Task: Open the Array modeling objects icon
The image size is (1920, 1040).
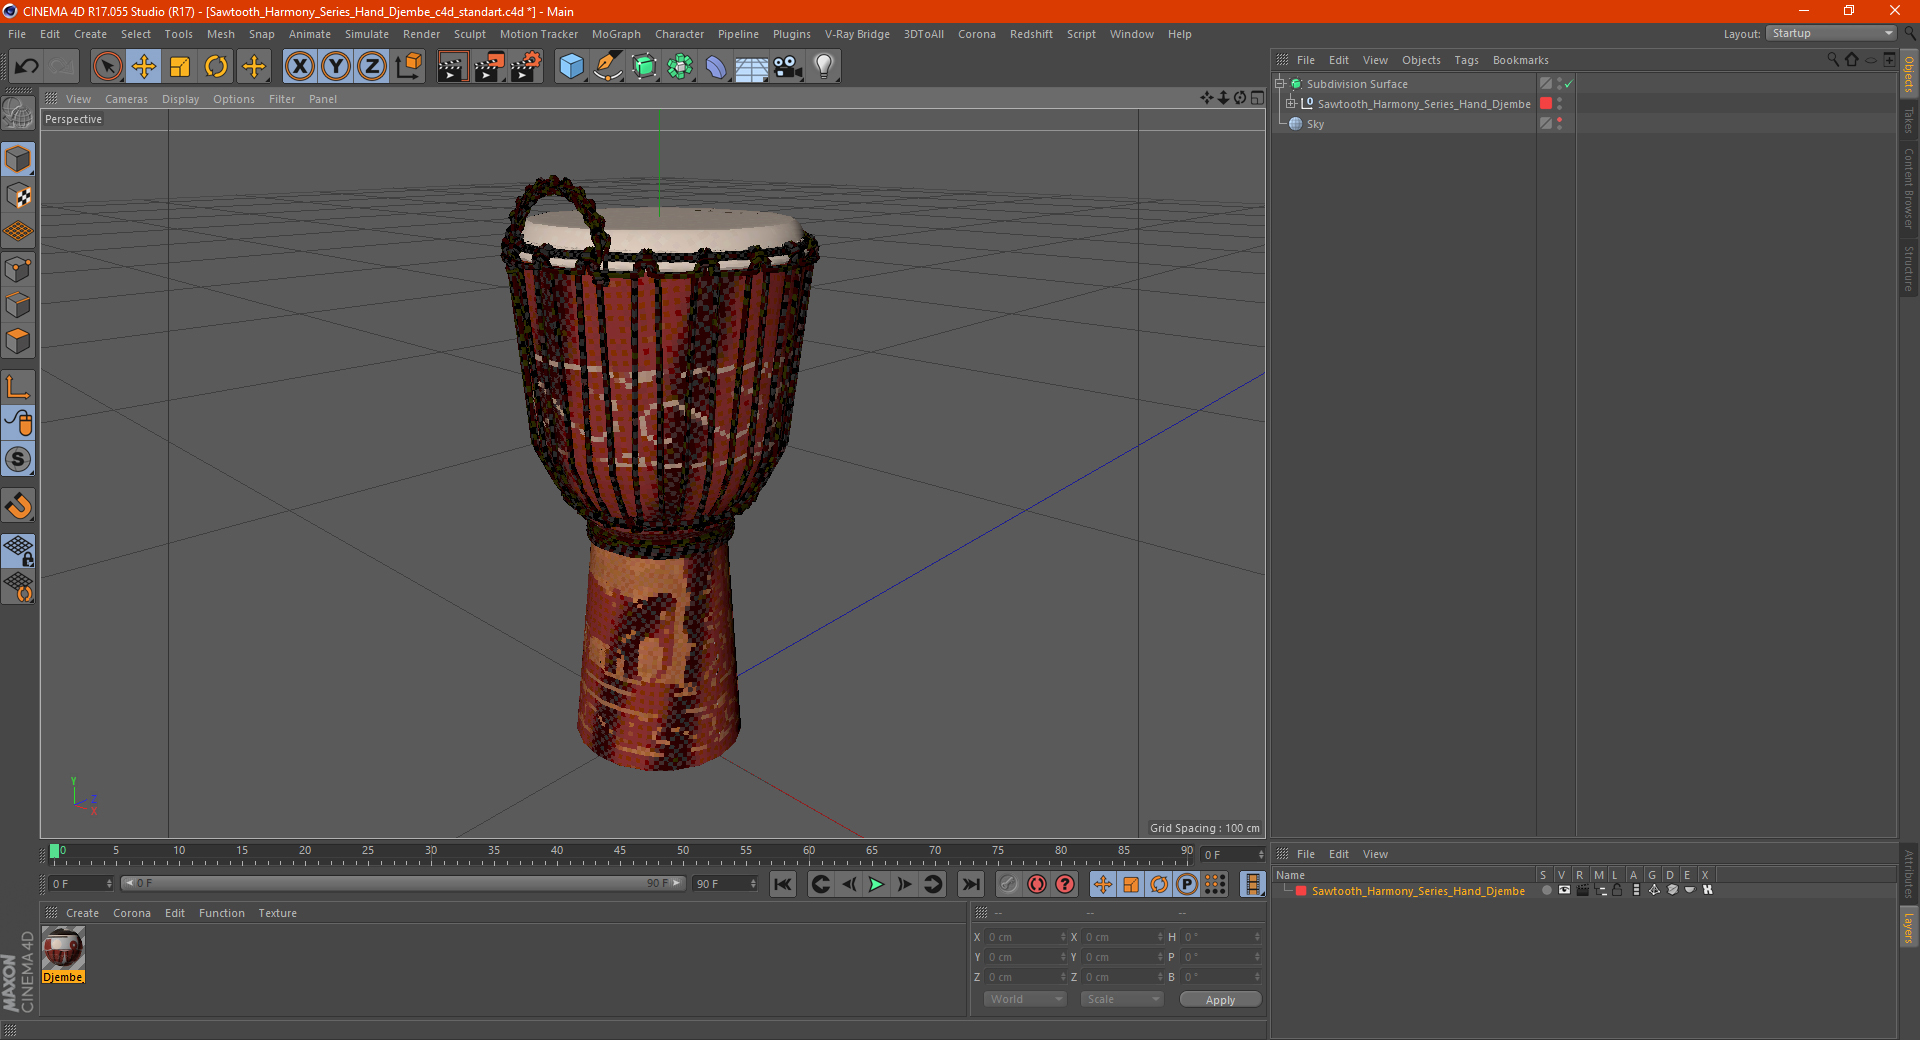Action: click(680, 67)
